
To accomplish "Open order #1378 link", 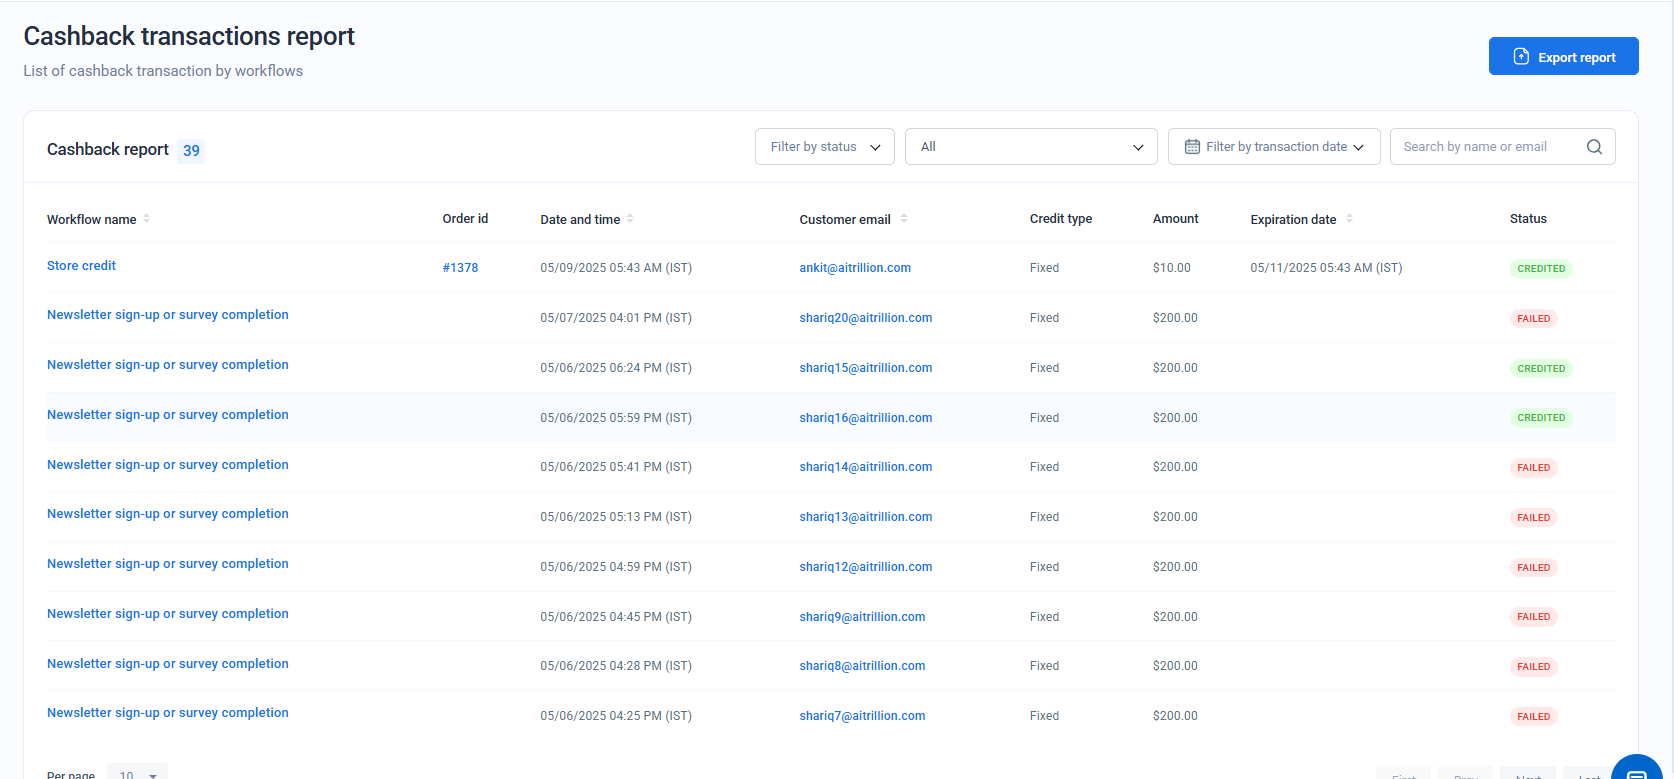I will (x=460, y=267).
